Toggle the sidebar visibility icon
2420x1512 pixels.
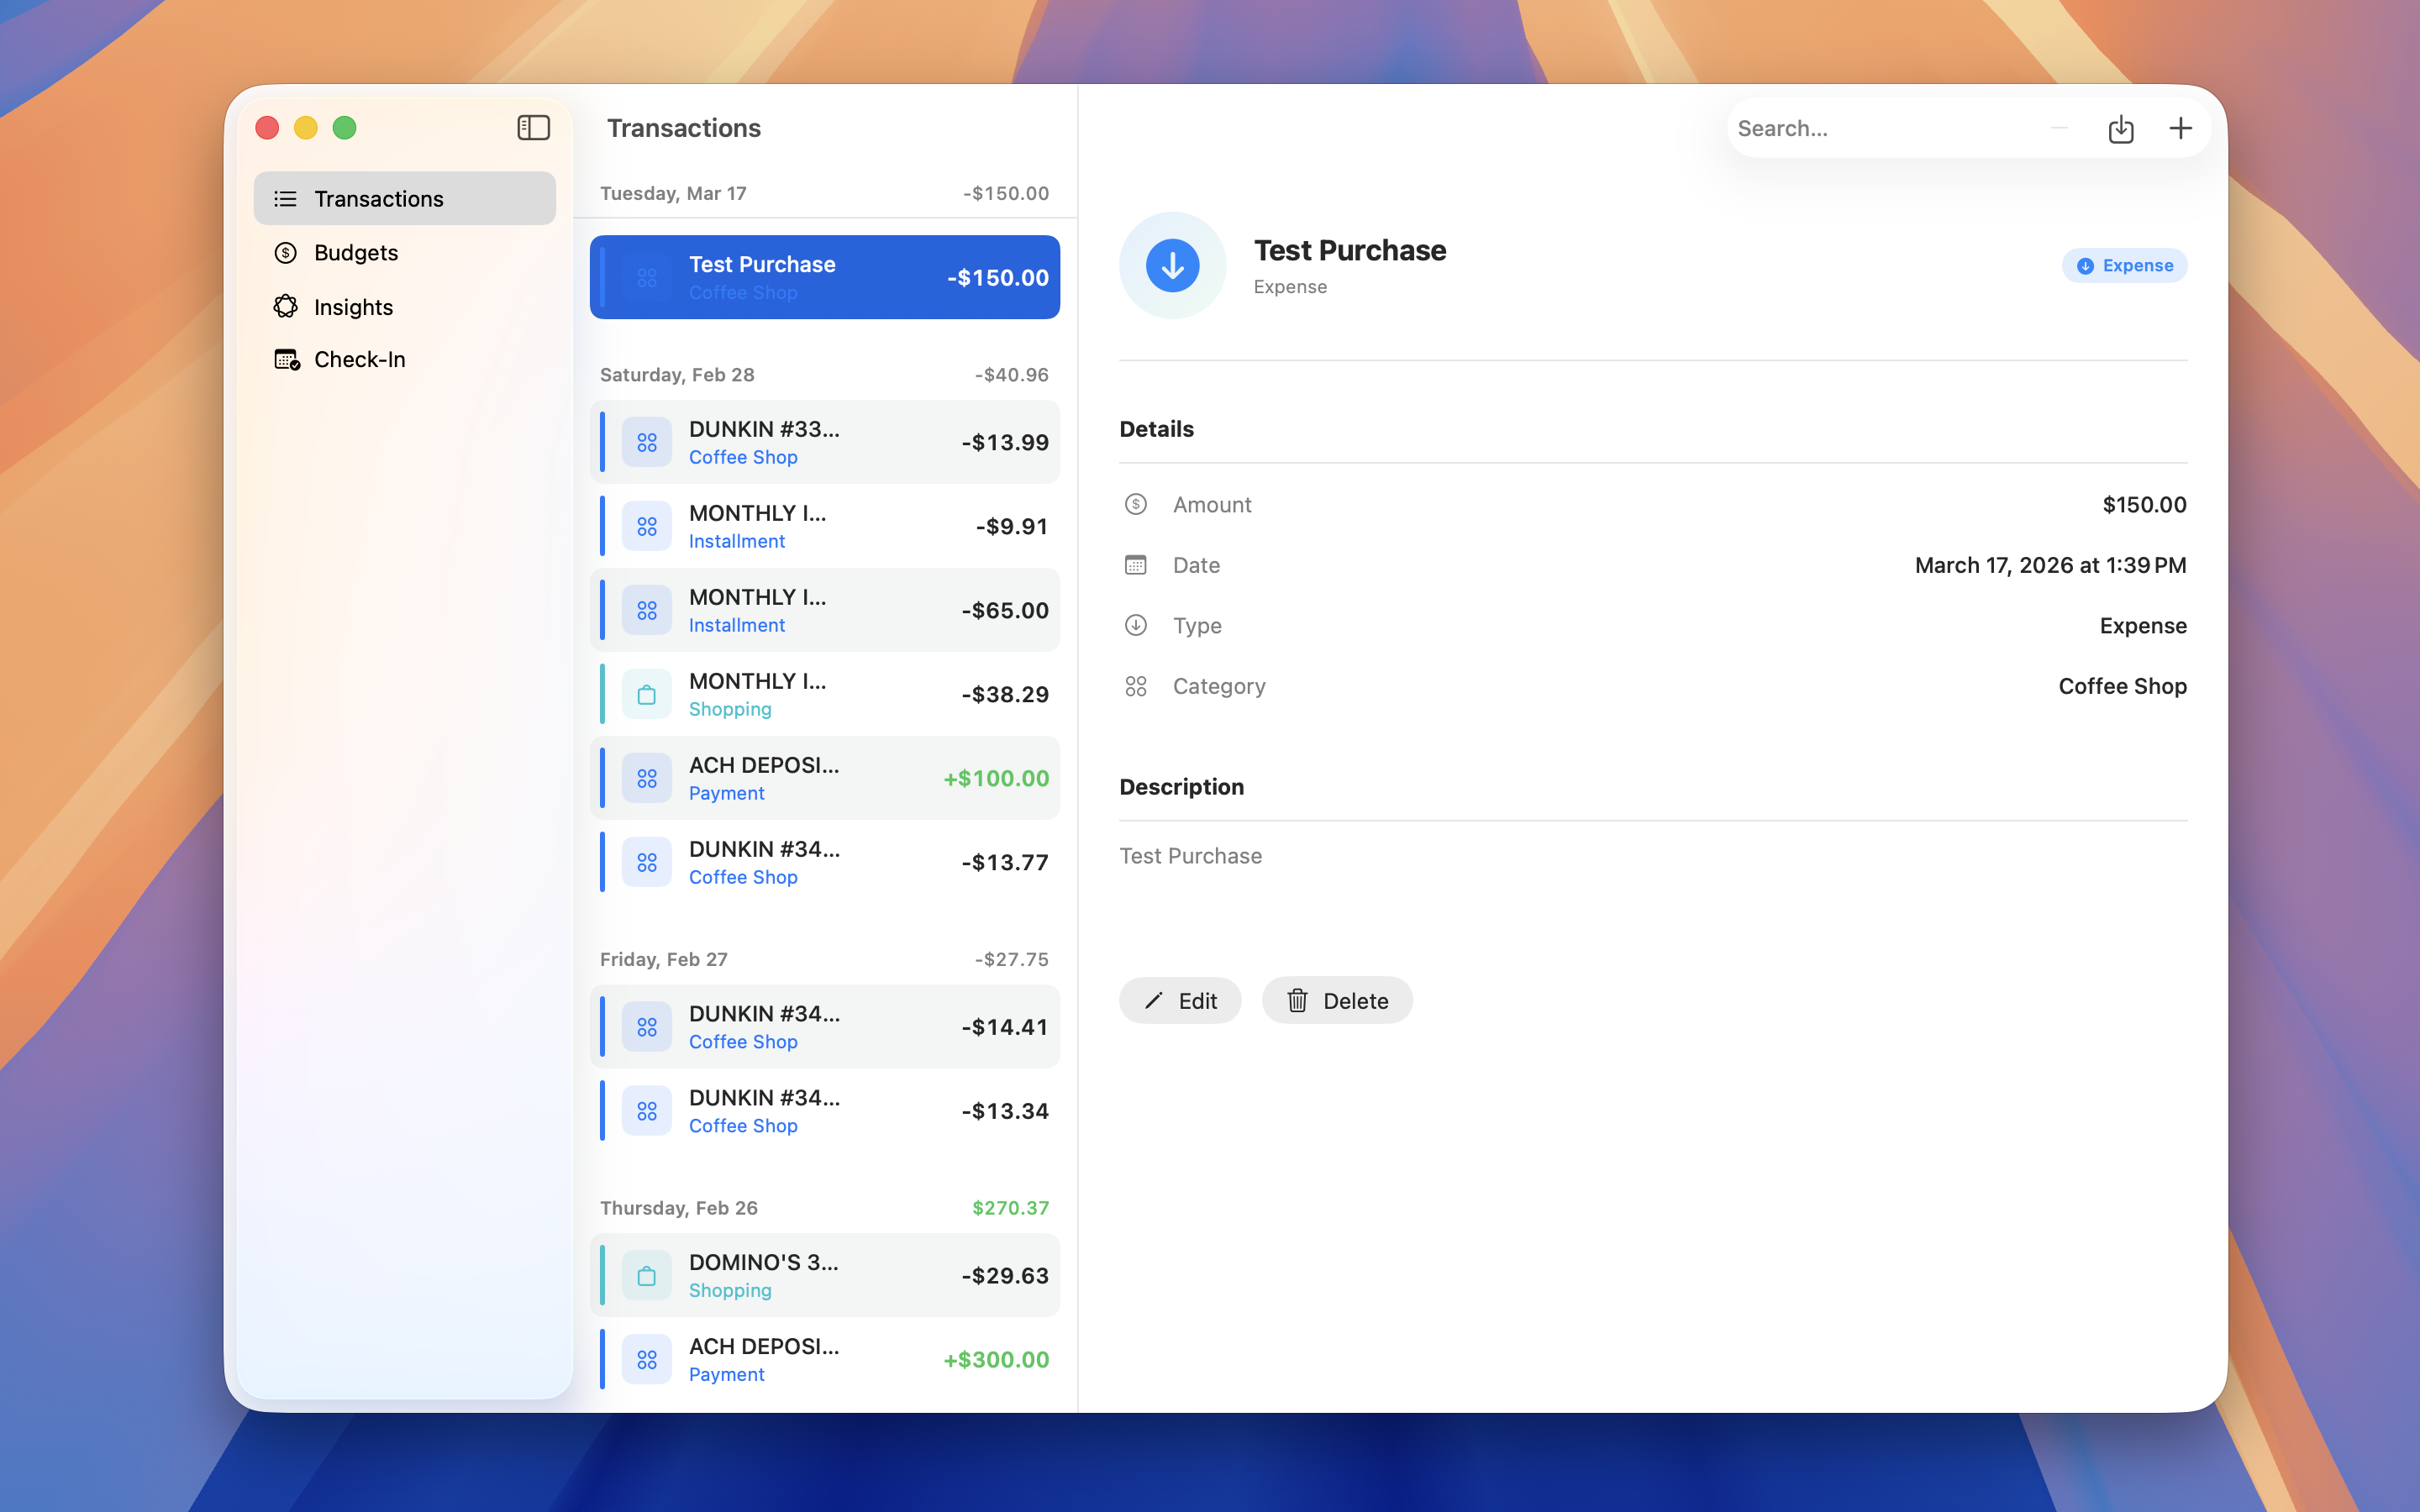coord(533,128)
